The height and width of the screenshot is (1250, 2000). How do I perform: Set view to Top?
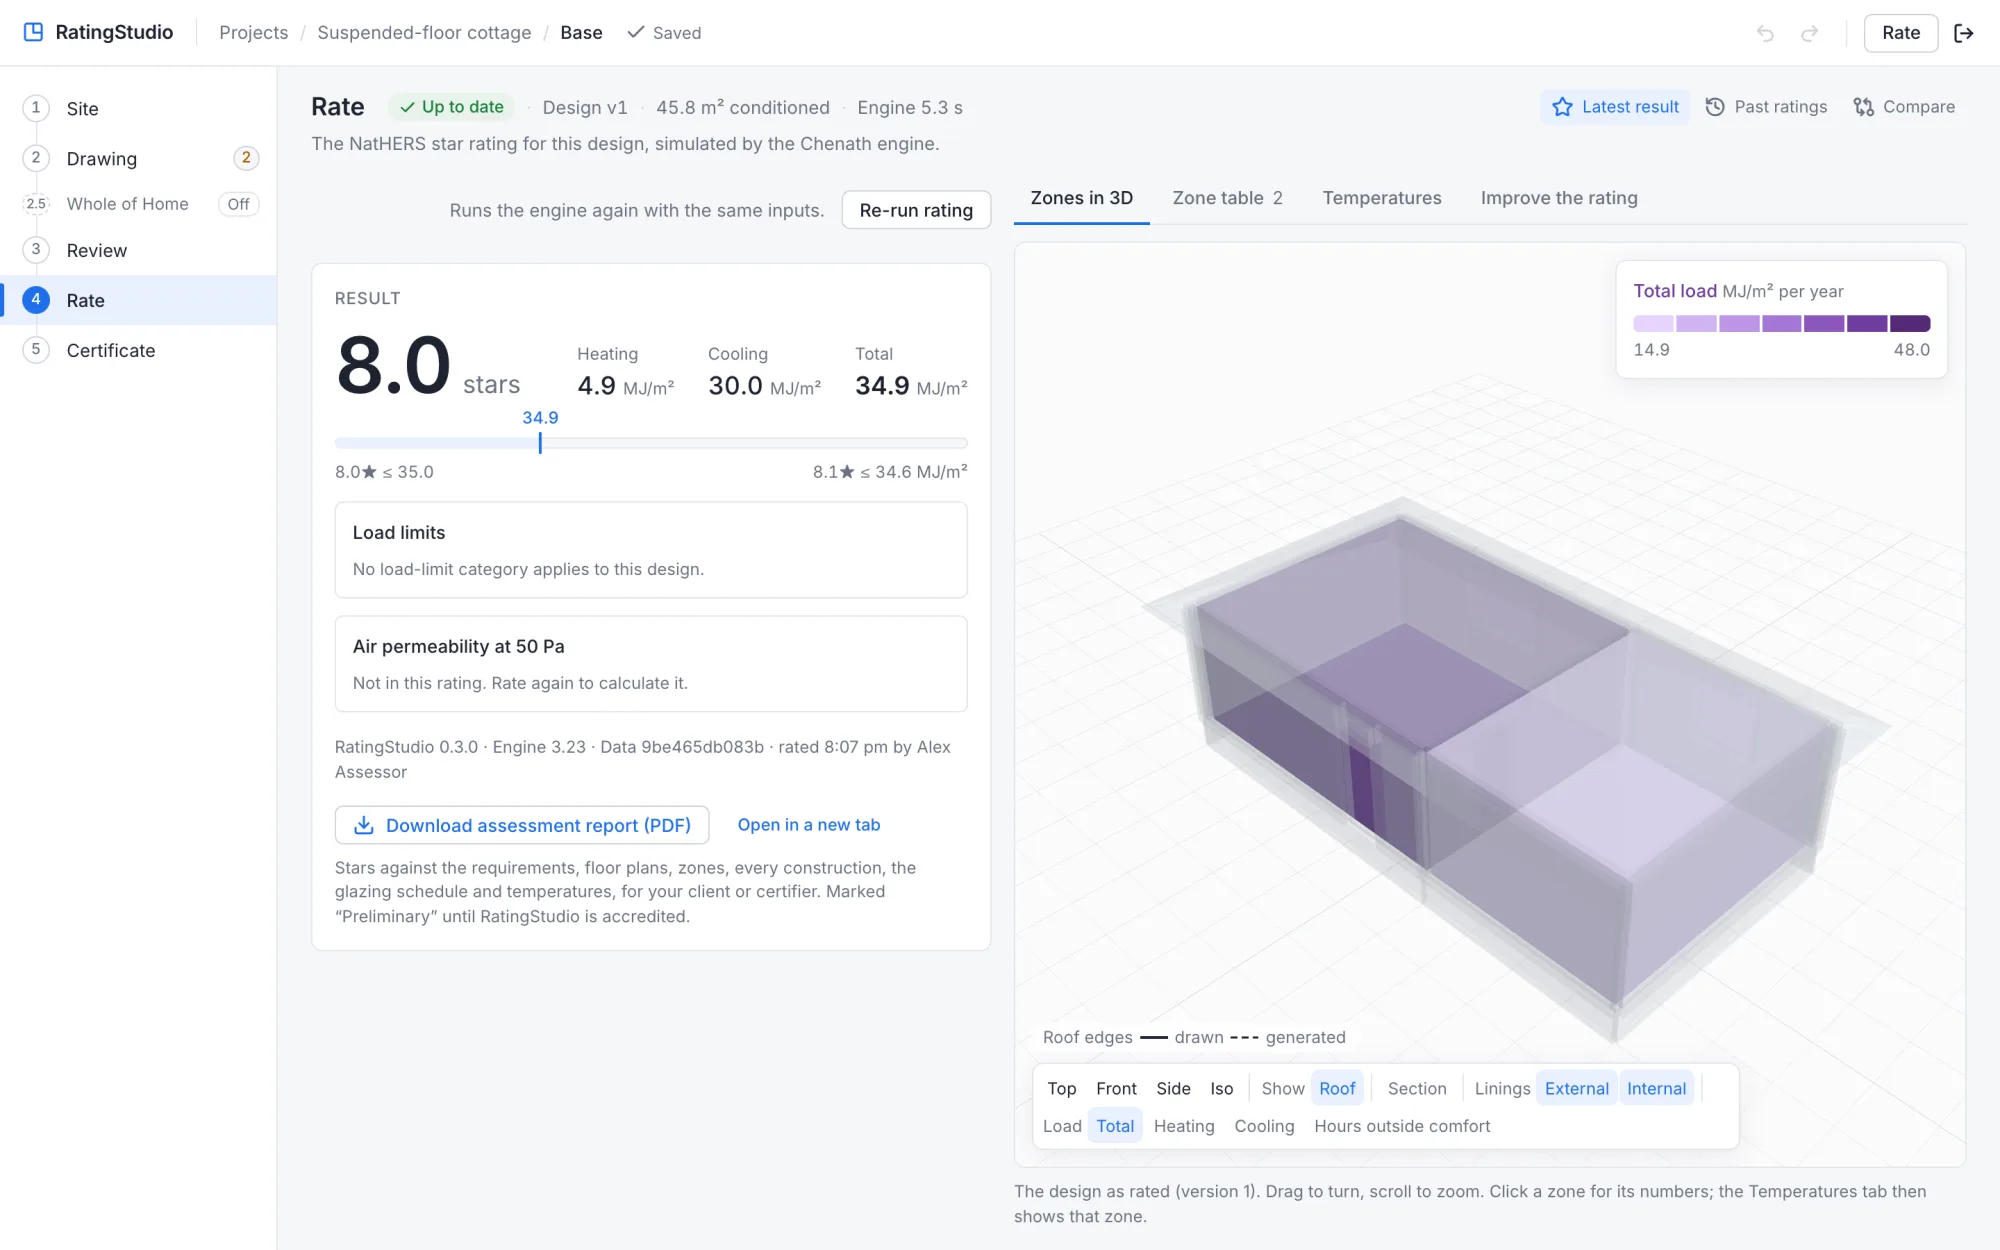[x=1062, y=1088]
